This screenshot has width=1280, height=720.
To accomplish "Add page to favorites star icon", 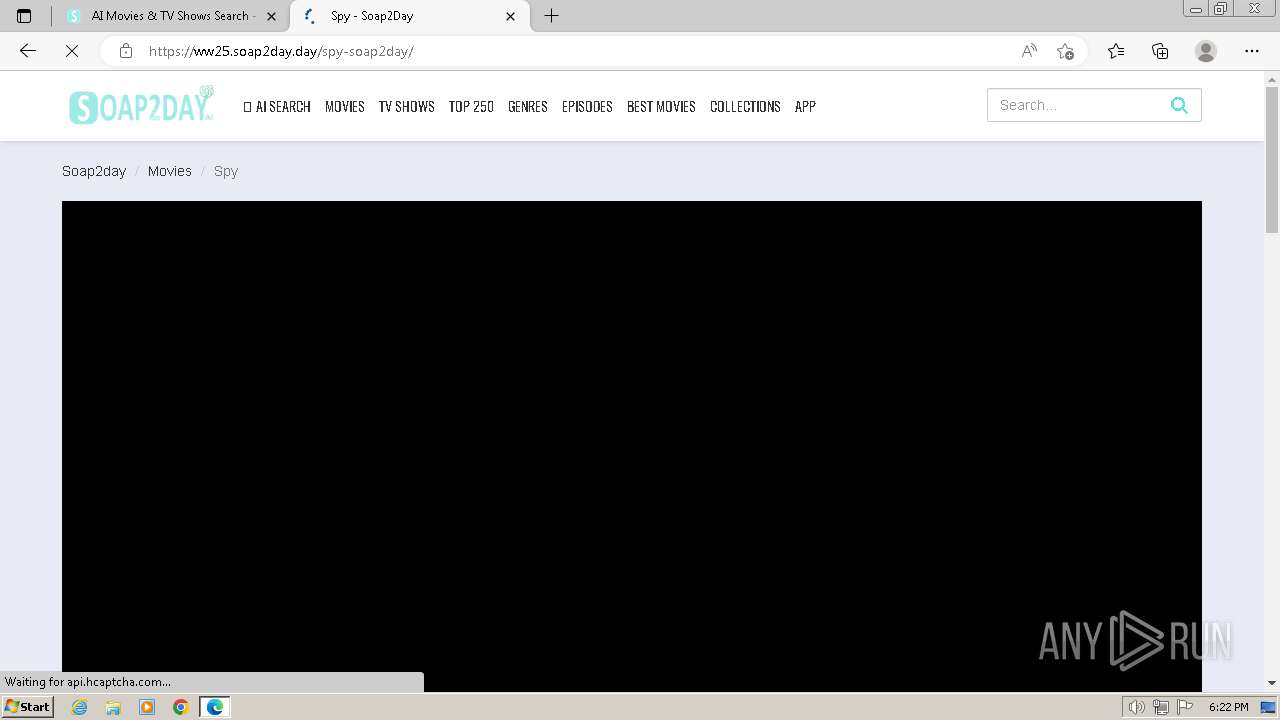I will click(x=1065, y=51).
